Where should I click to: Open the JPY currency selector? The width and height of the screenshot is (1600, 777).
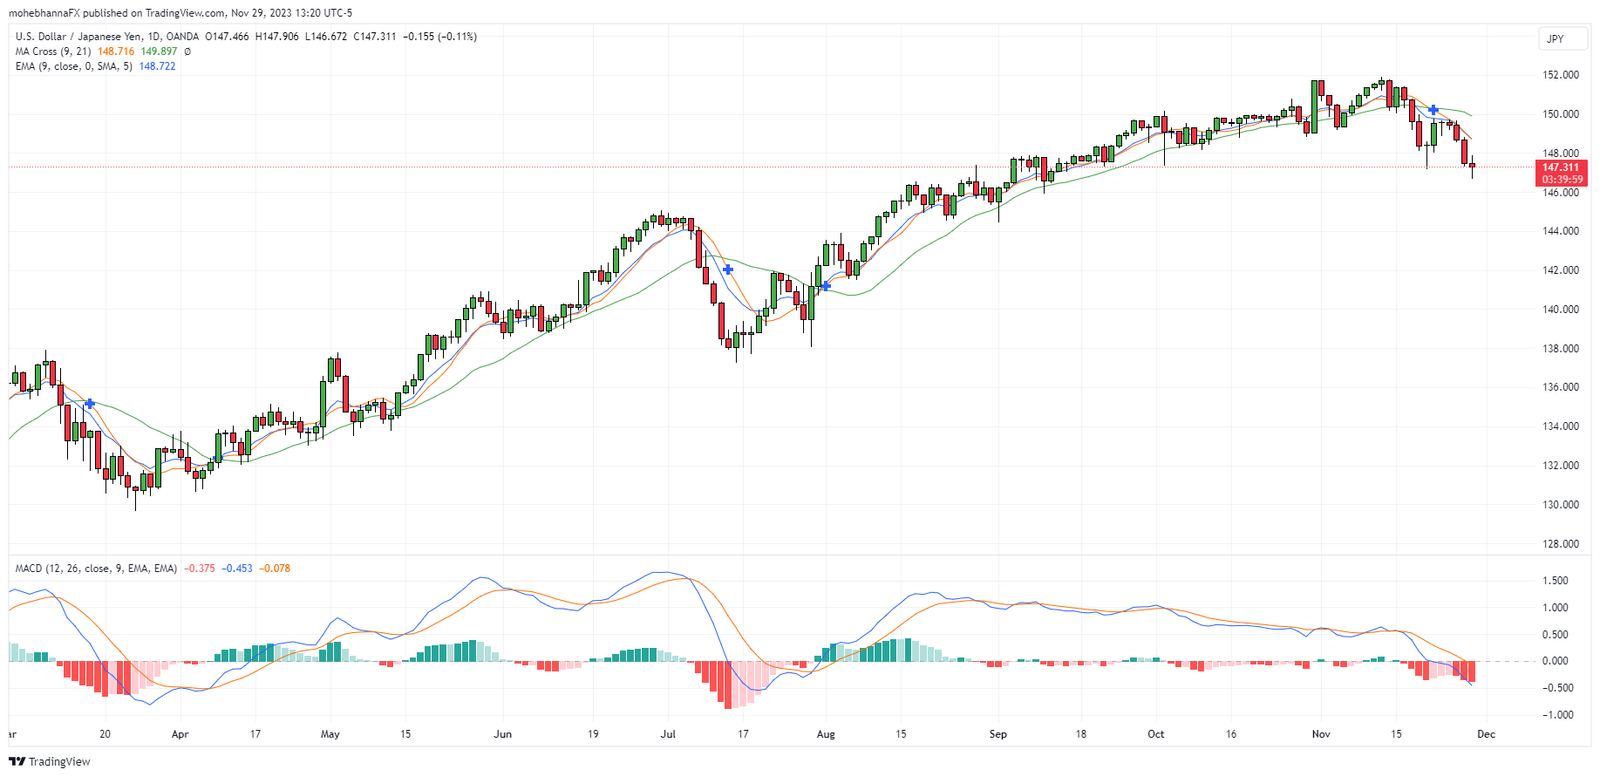pyautogui.click(x=1555, y=39)
